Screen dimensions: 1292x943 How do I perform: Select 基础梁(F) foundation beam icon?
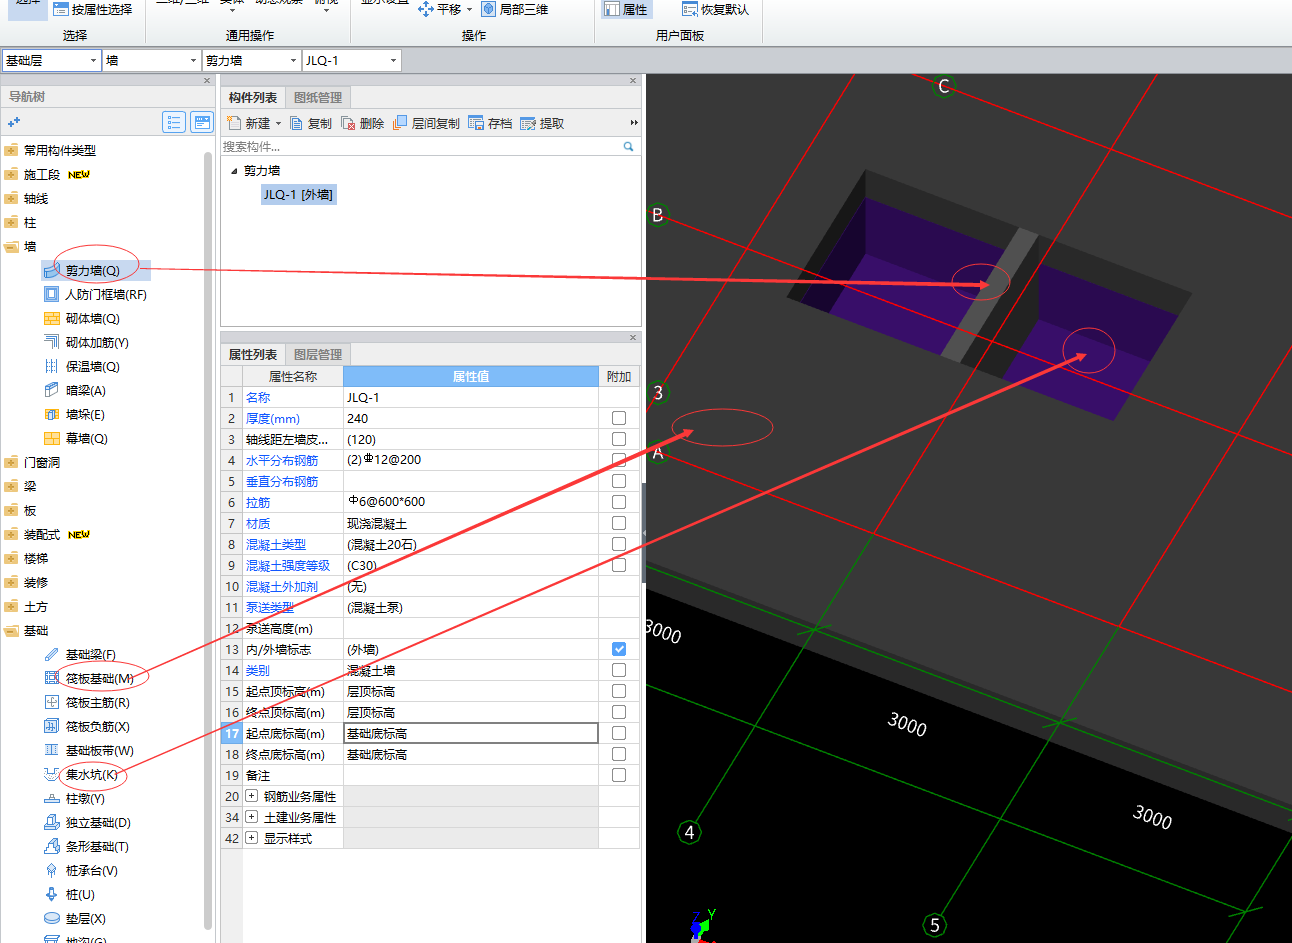pos(52,654)
